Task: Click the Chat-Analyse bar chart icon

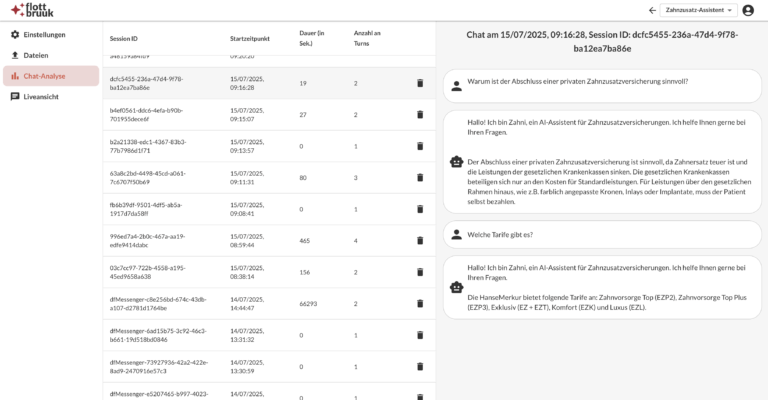Action: (x=15, y=76)
